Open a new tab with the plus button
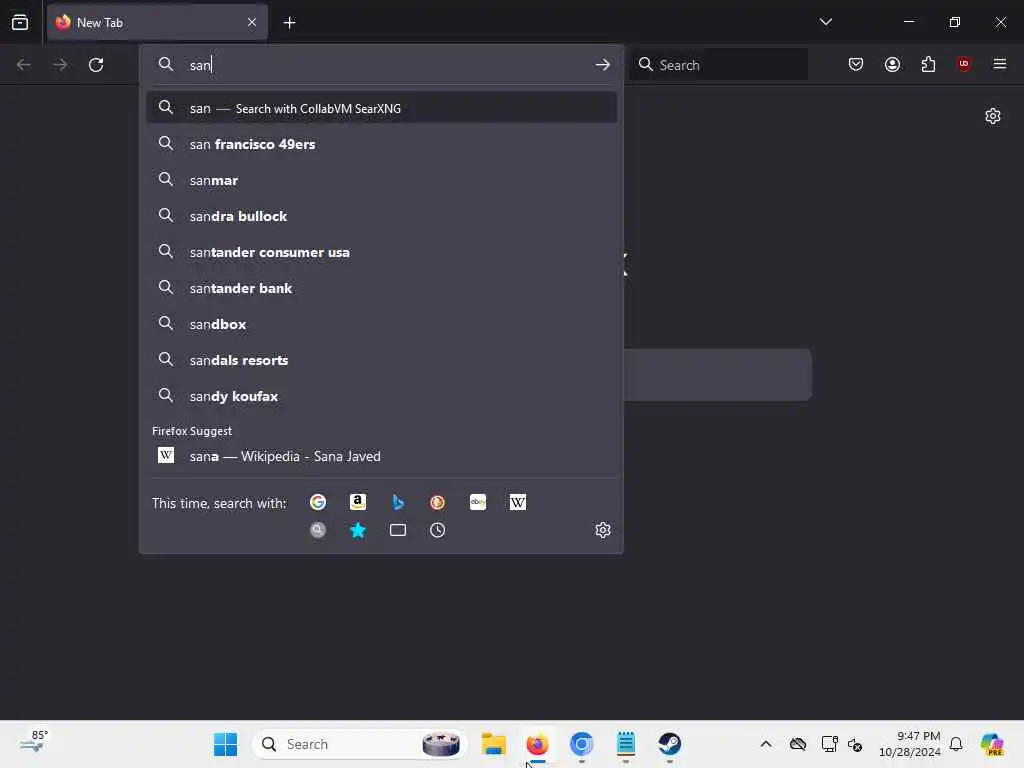 289,23
